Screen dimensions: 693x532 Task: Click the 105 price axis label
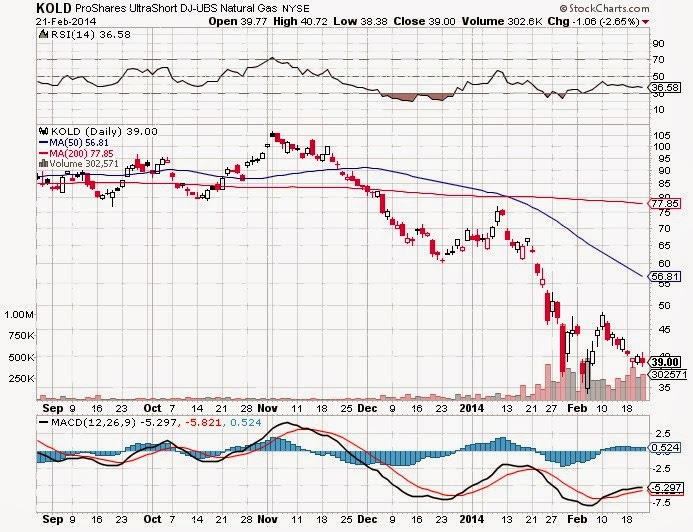coord(662,135)
